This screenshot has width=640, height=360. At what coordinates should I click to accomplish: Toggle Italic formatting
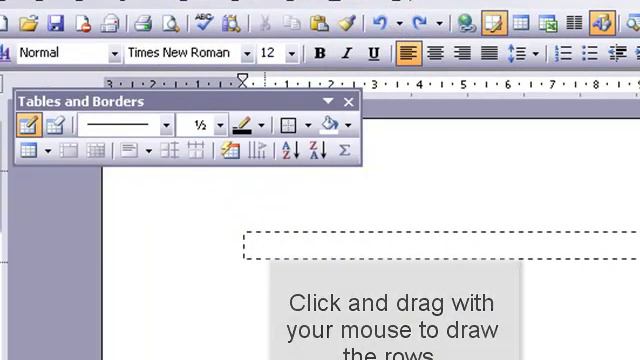(x=347, y=53)
